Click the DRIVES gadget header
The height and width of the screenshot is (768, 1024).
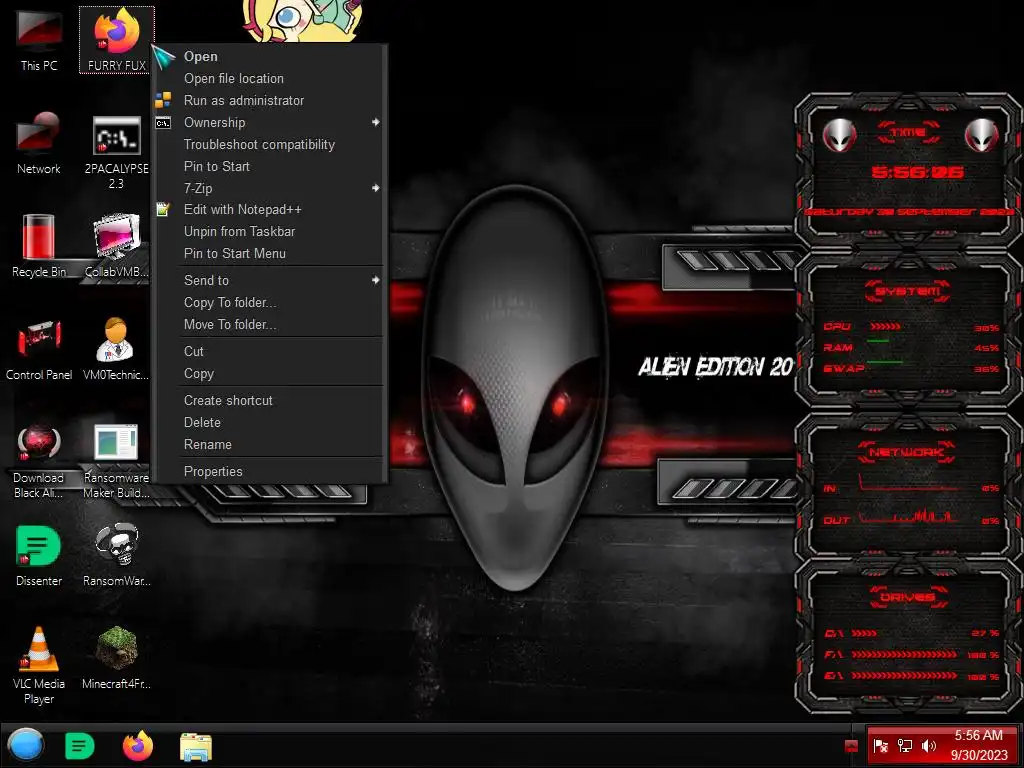point(908,597)
